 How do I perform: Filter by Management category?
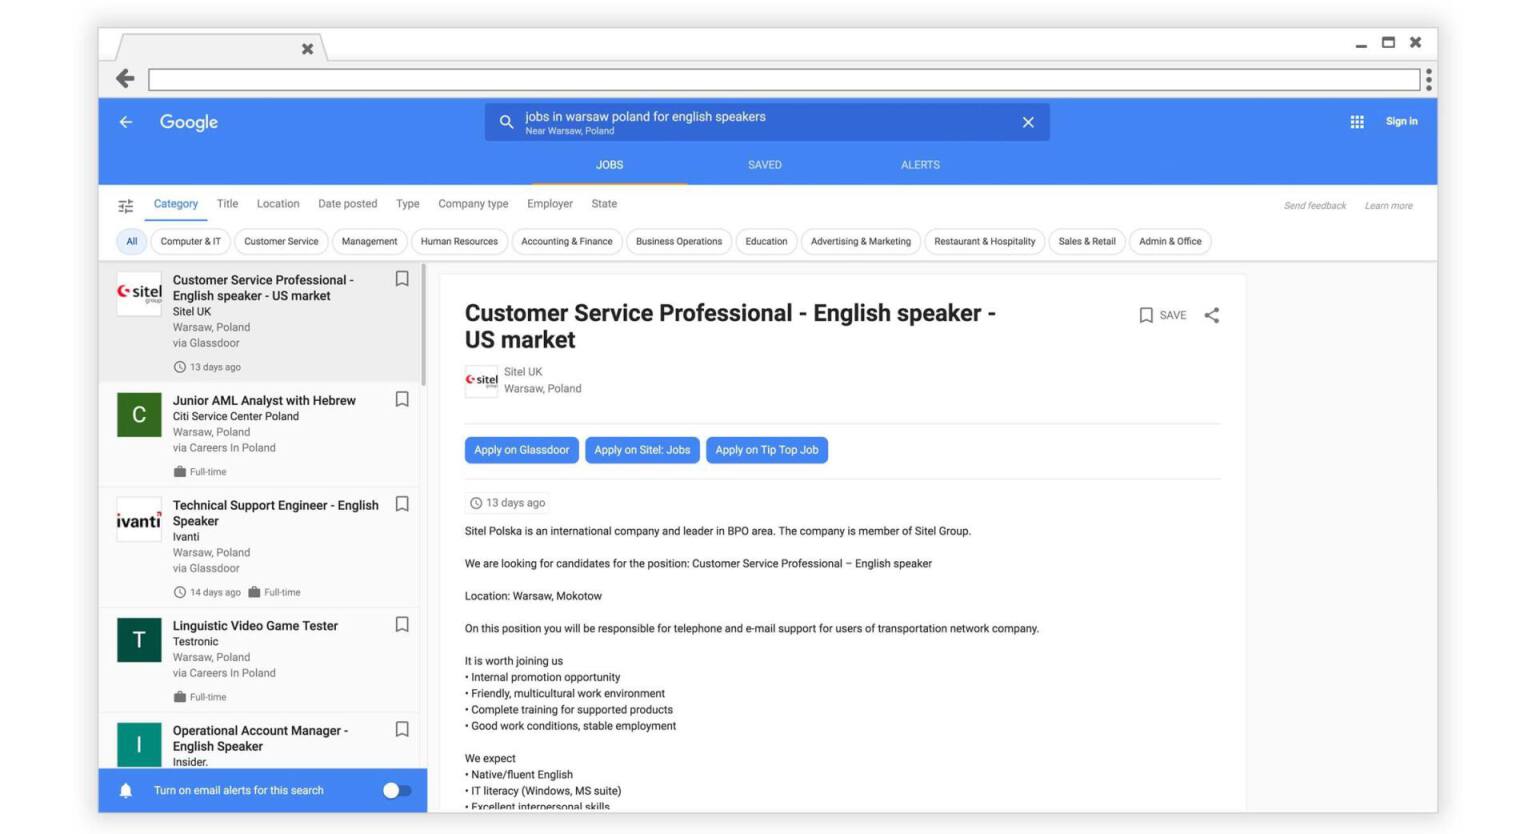click(369, 241)
